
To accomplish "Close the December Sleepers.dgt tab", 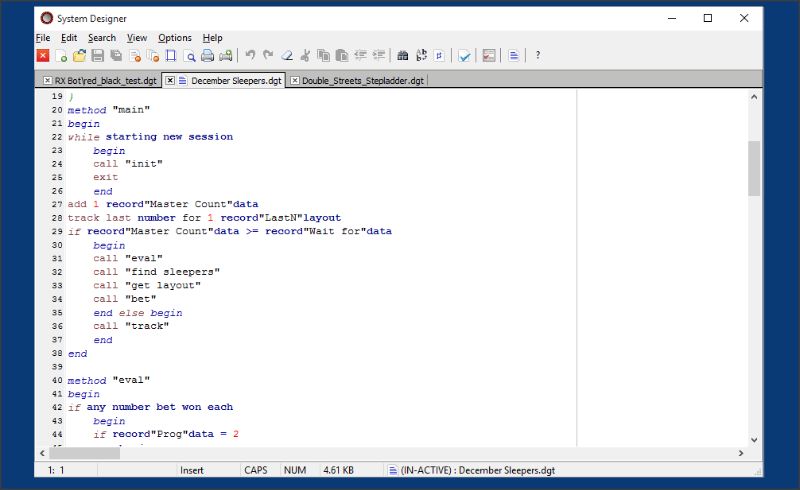I will coord(170,80).
